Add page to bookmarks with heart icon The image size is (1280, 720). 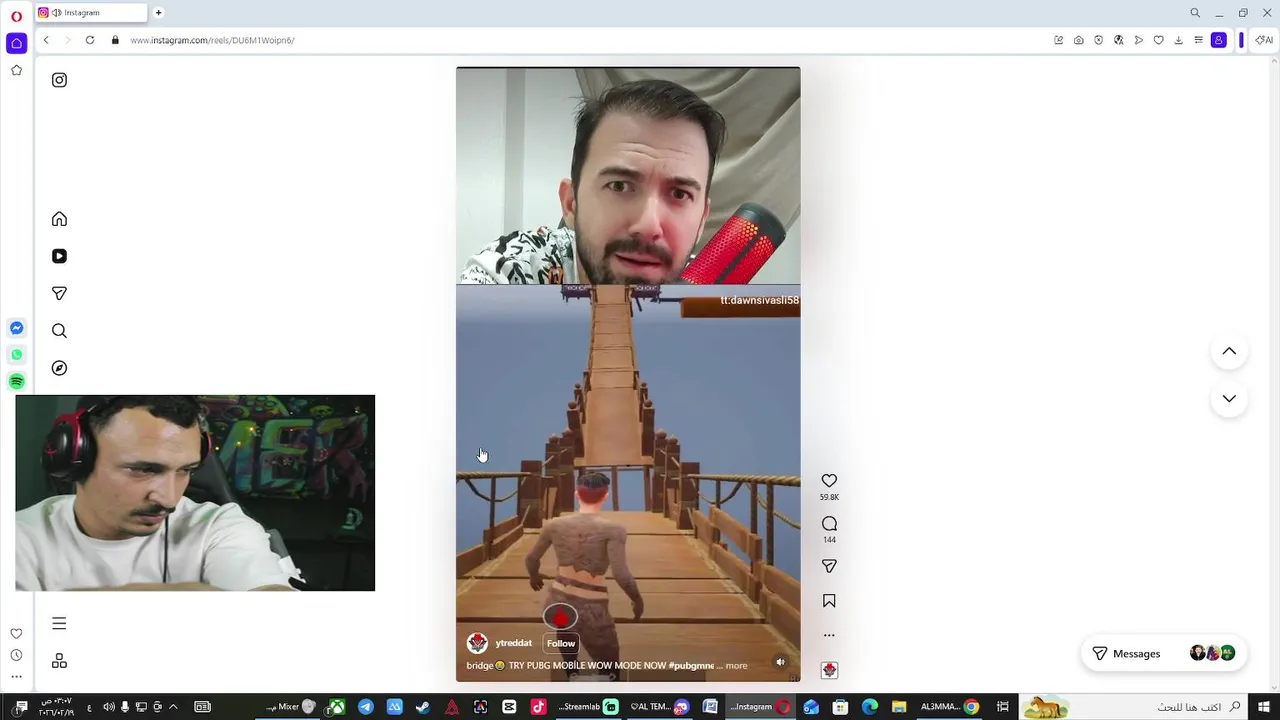tap(1159, 40)
